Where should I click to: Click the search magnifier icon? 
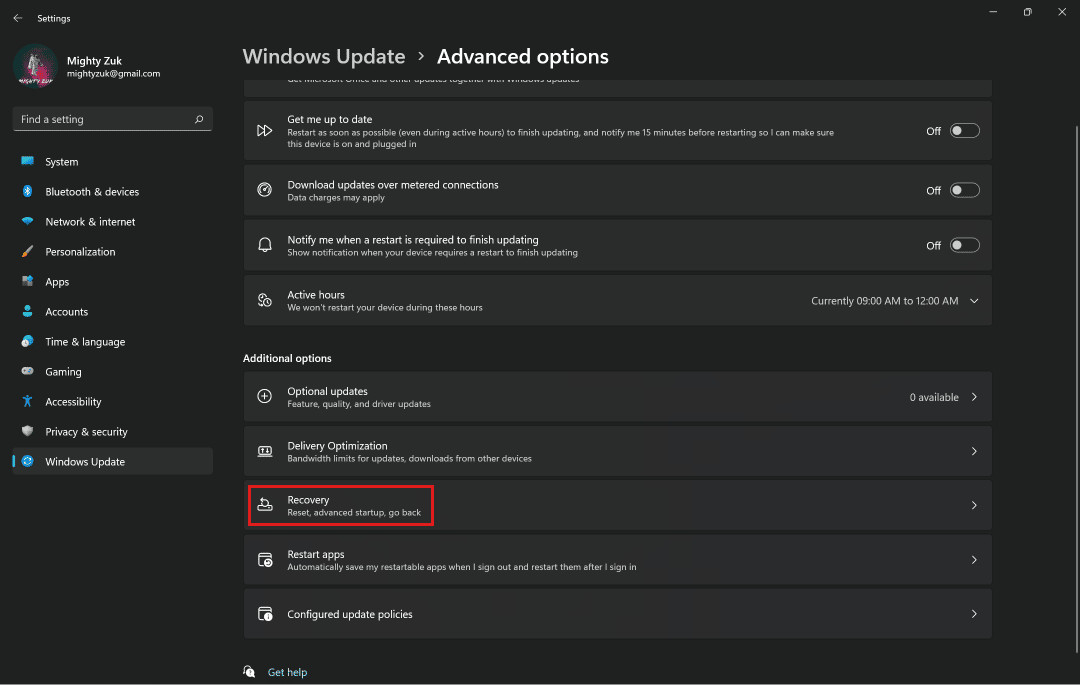[x=199, y=119]
